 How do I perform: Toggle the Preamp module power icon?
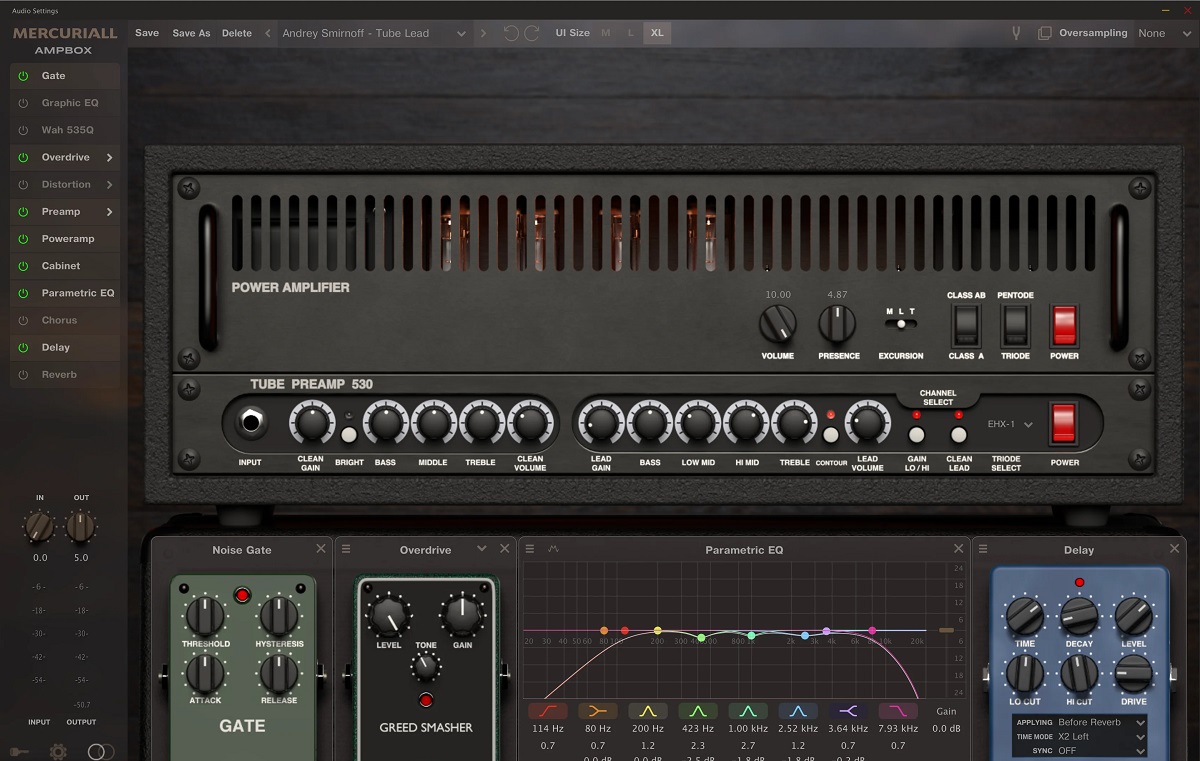[24, 212]
